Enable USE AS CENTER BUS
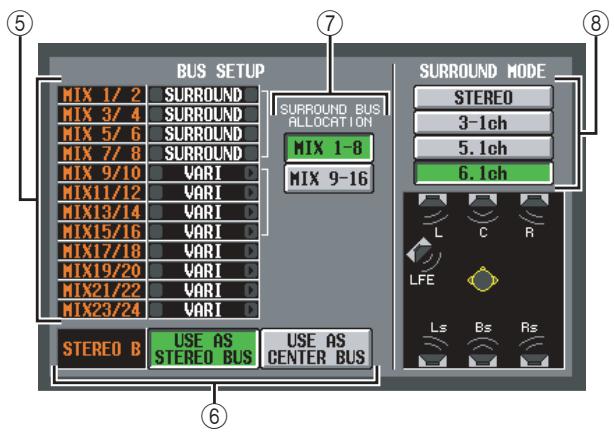 pos(316,349)
